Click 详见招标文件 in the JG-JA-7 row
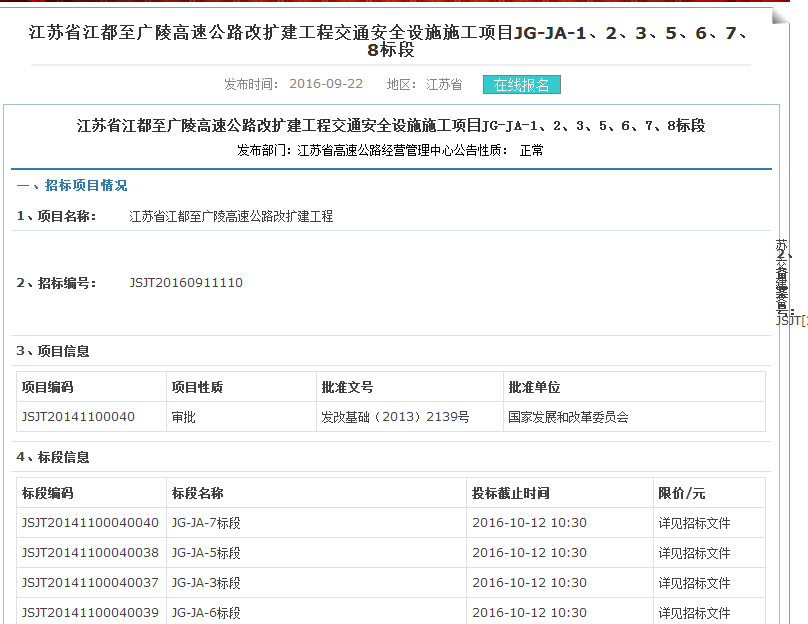The image size is (808, 624). pyautogui.click(x=694, y=523)
